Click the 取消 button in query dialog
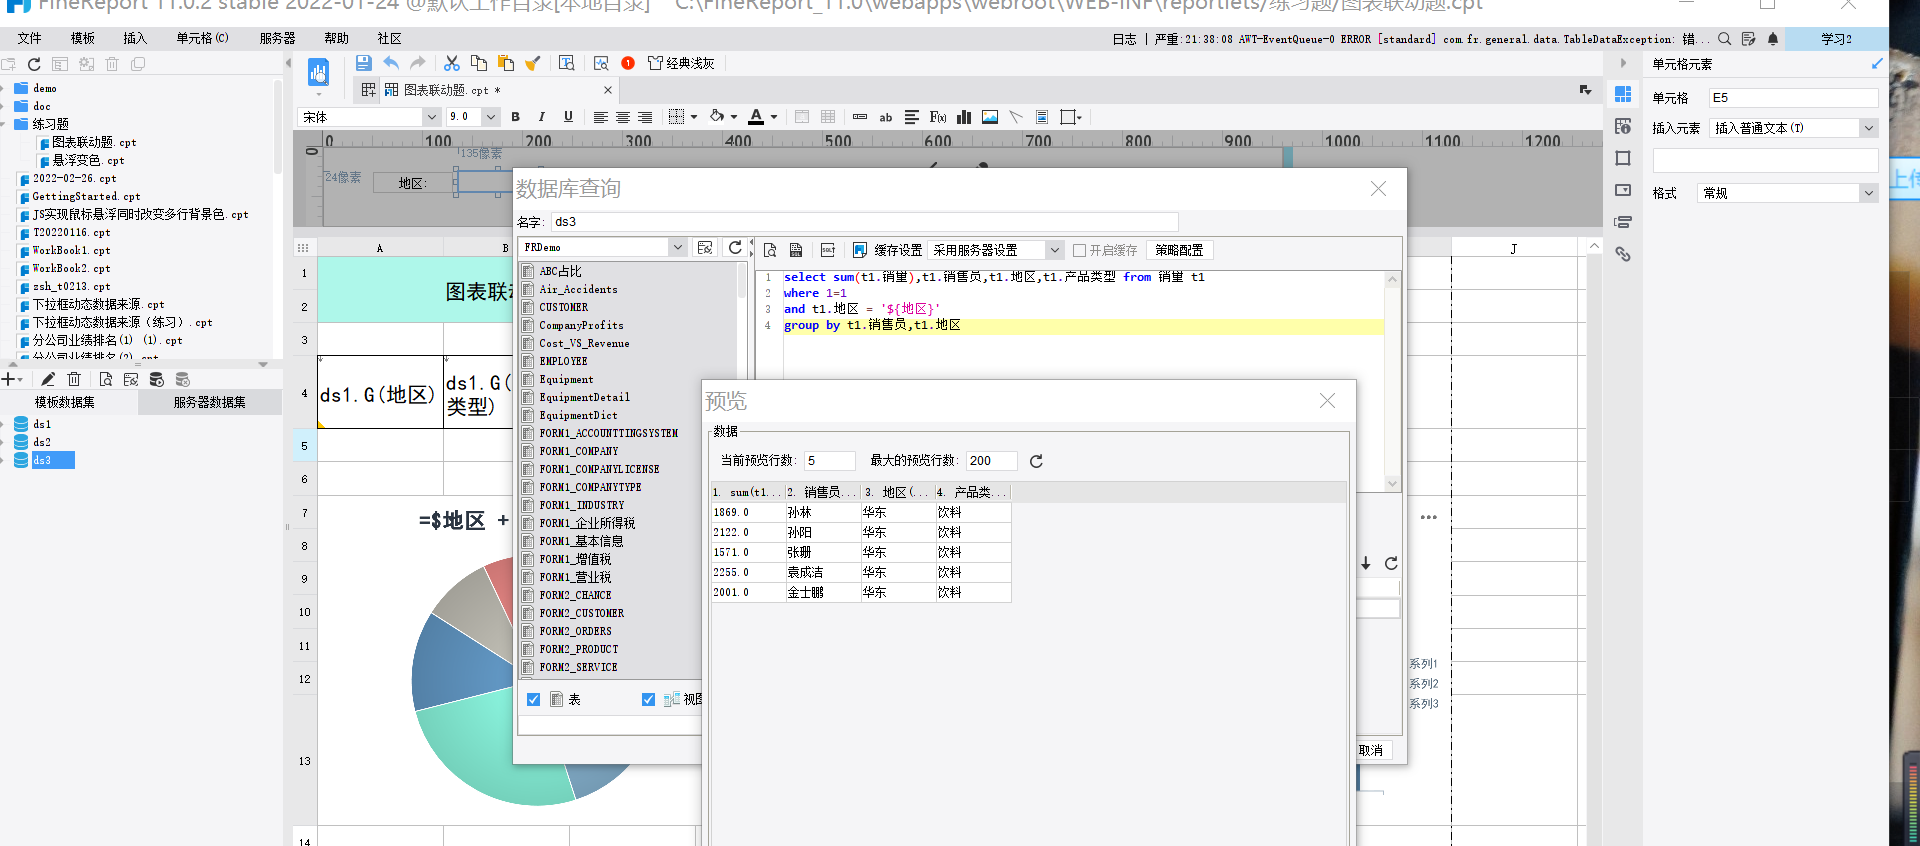Viewport: 1920px width, 846px height. coord(1371,750)
